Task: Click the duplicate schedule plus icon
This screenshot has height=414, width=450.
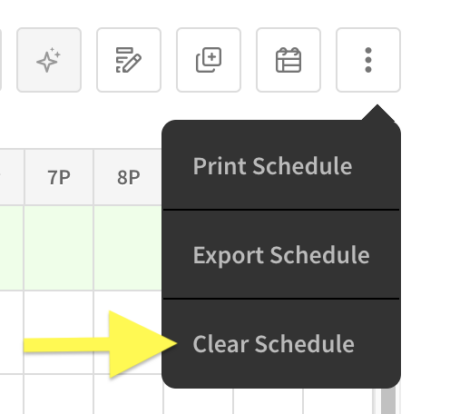Action: tap(209, 60)
